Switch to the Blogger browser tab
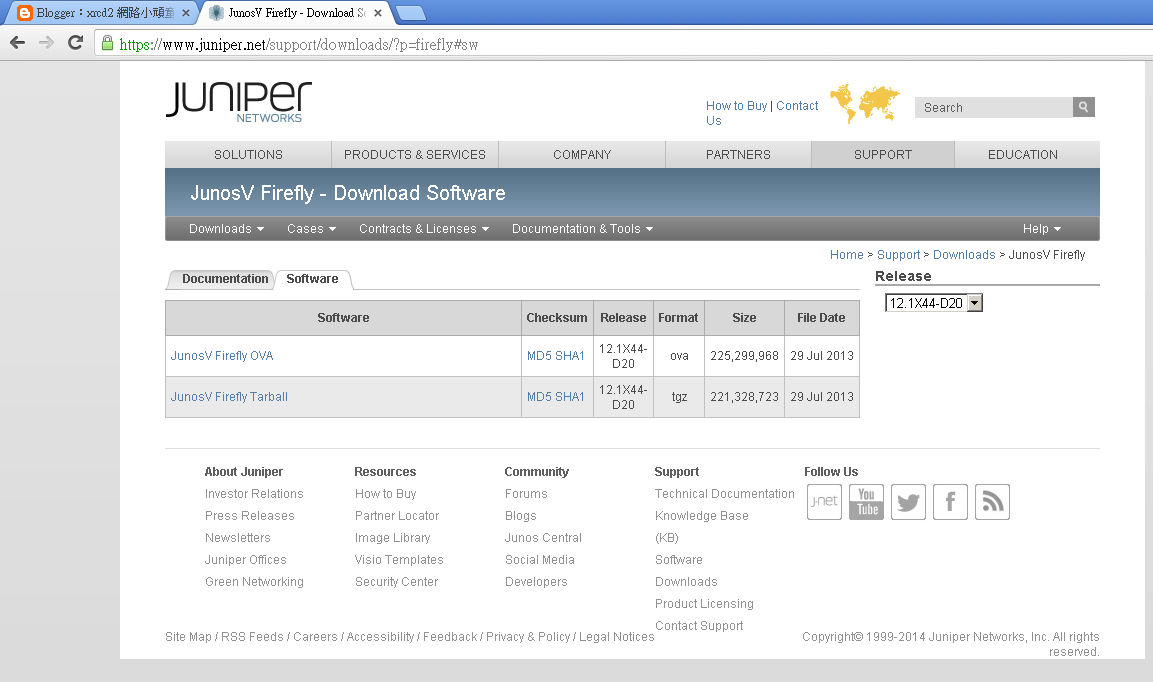 pyautogui.click(x=99, y=13)
